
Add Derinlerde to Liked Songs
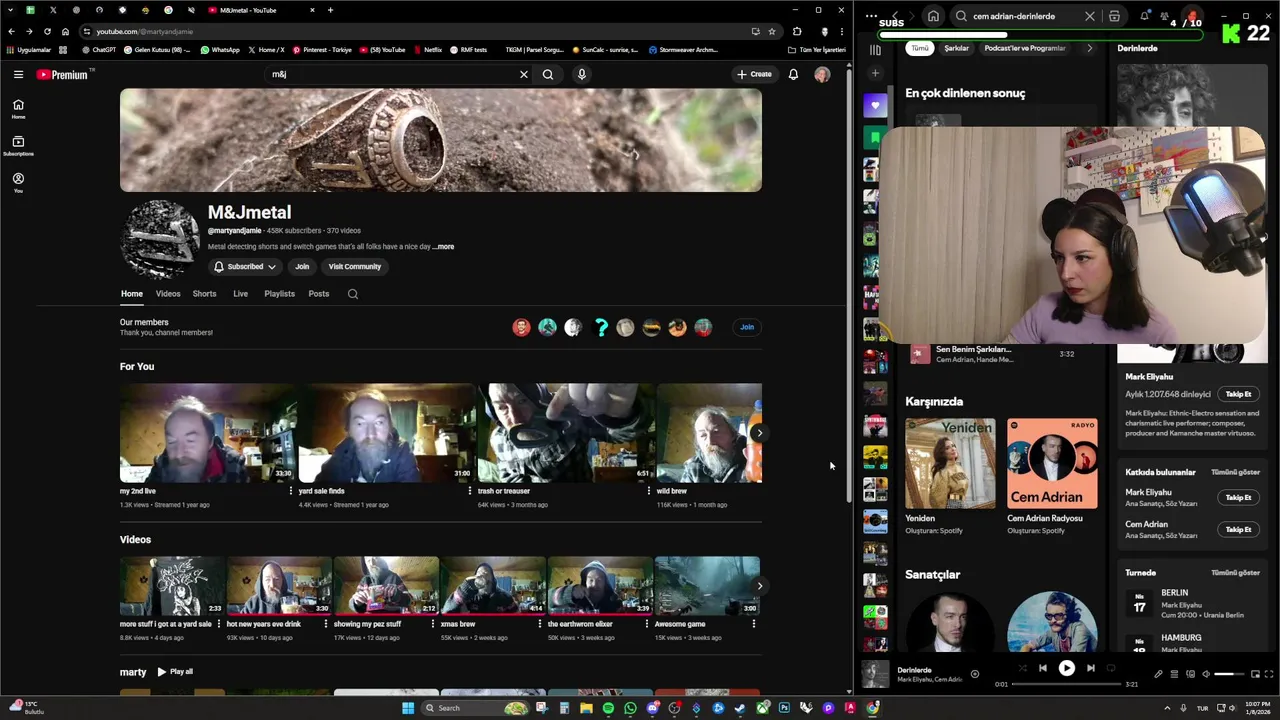pos(975,674)
